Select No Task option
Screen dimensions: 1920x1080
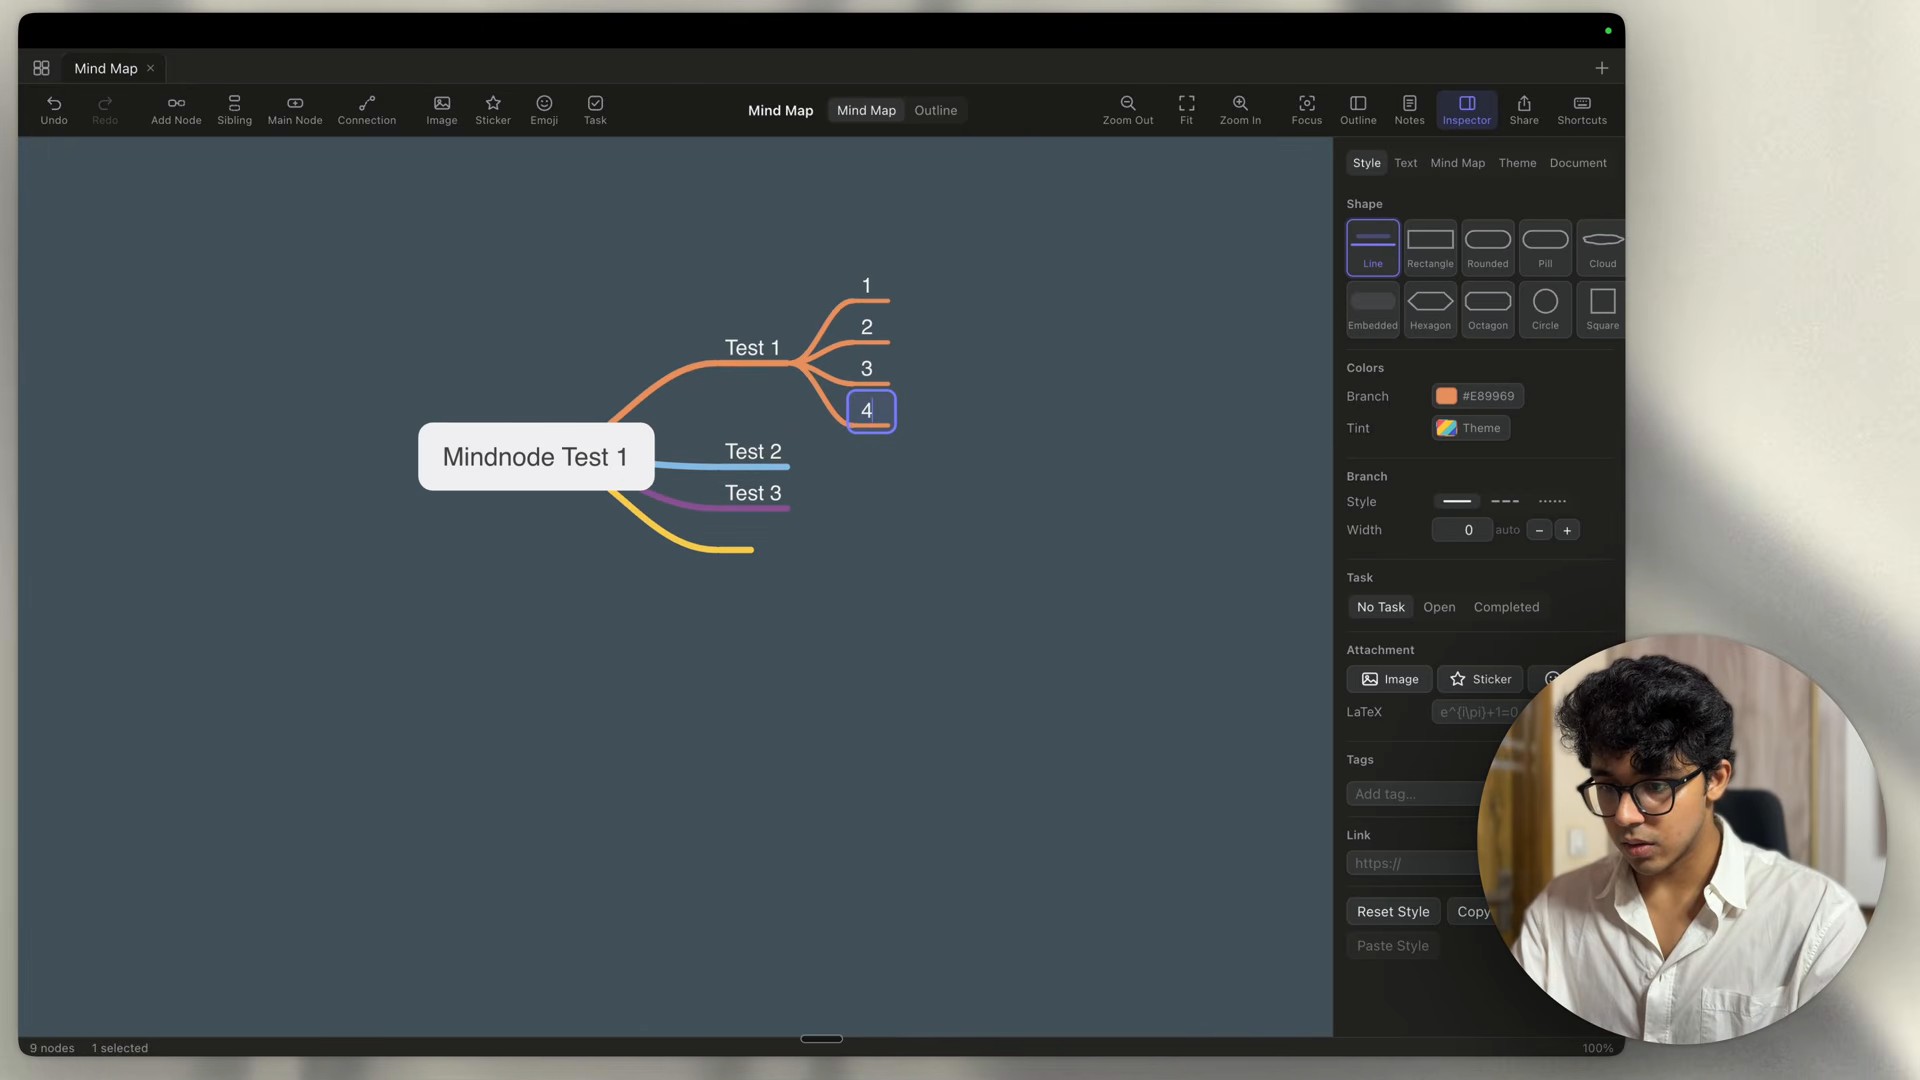pyautogui.click(x=1380, y=607)
